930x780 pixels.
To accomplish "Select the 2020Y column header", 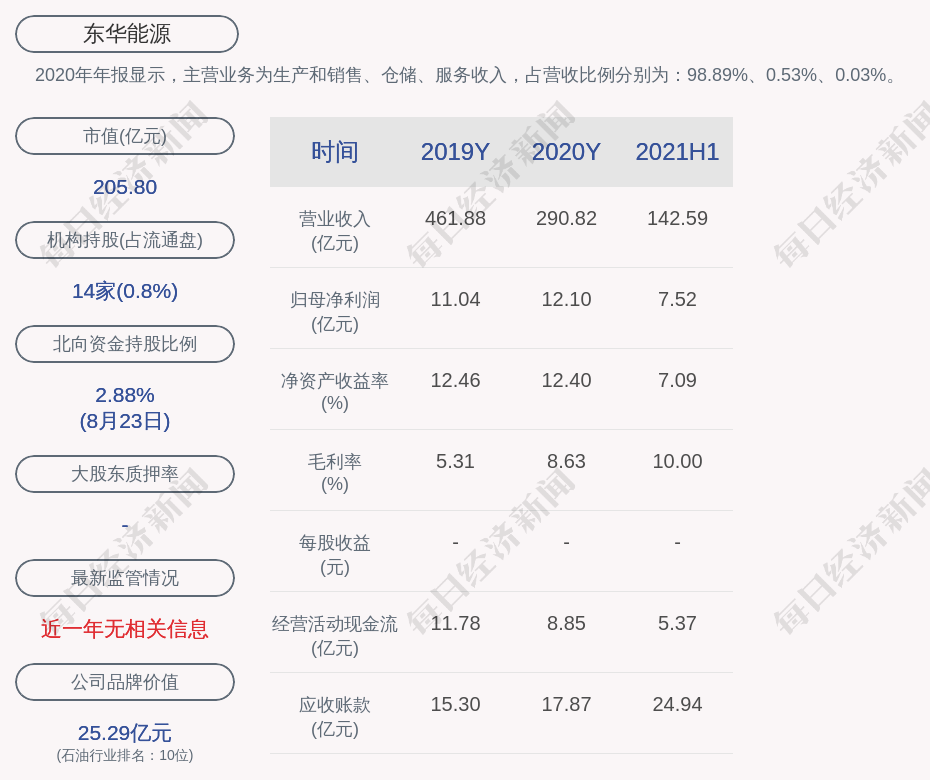I will [x=566, y=152].
